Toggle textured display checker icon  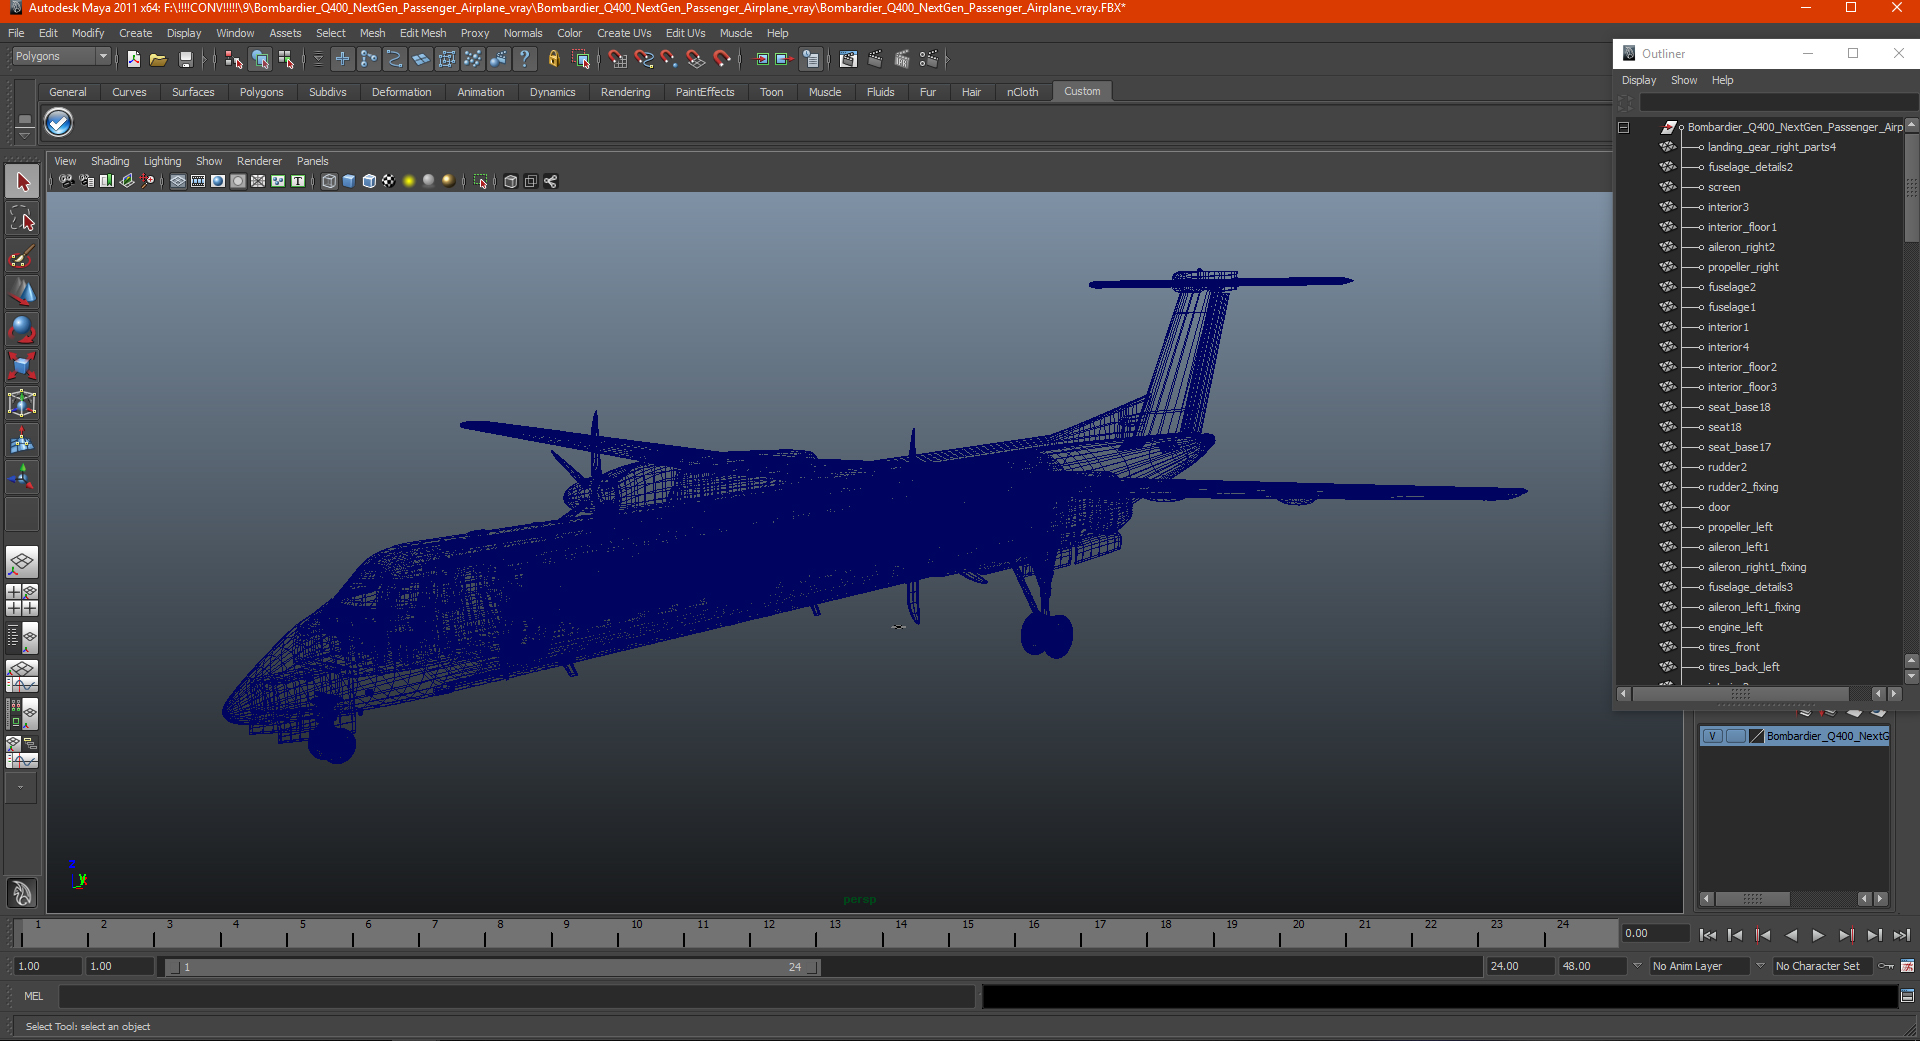[x=389, y=181]
